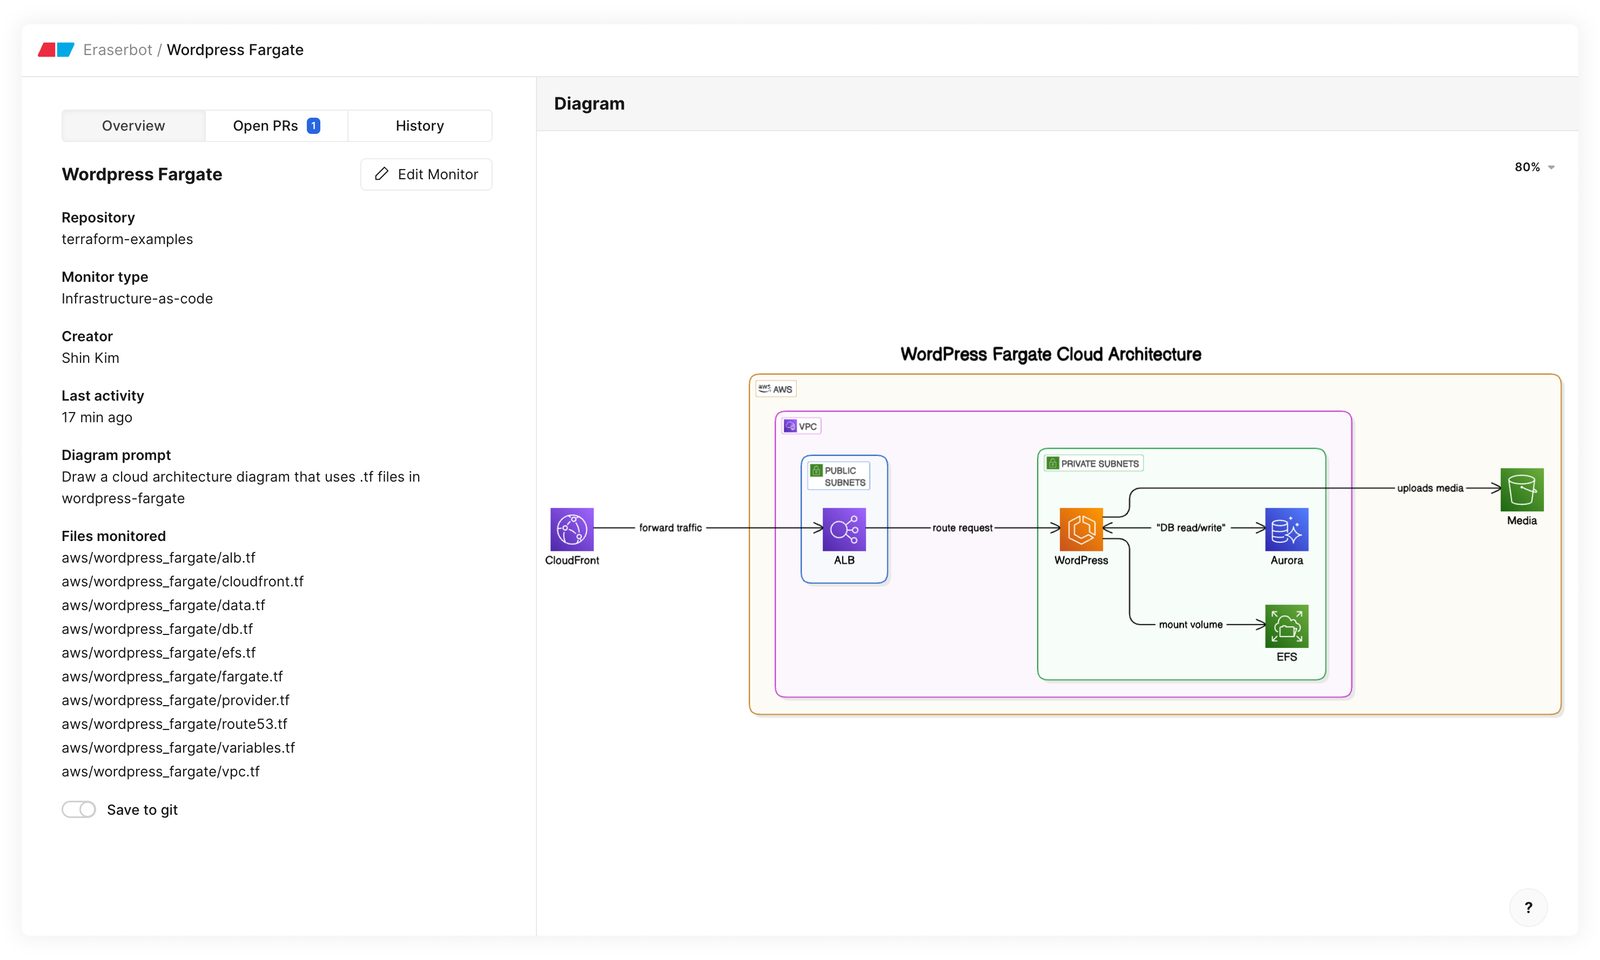
Task: Click the 'uploads media' arrow label
Action: [1430, 488]
